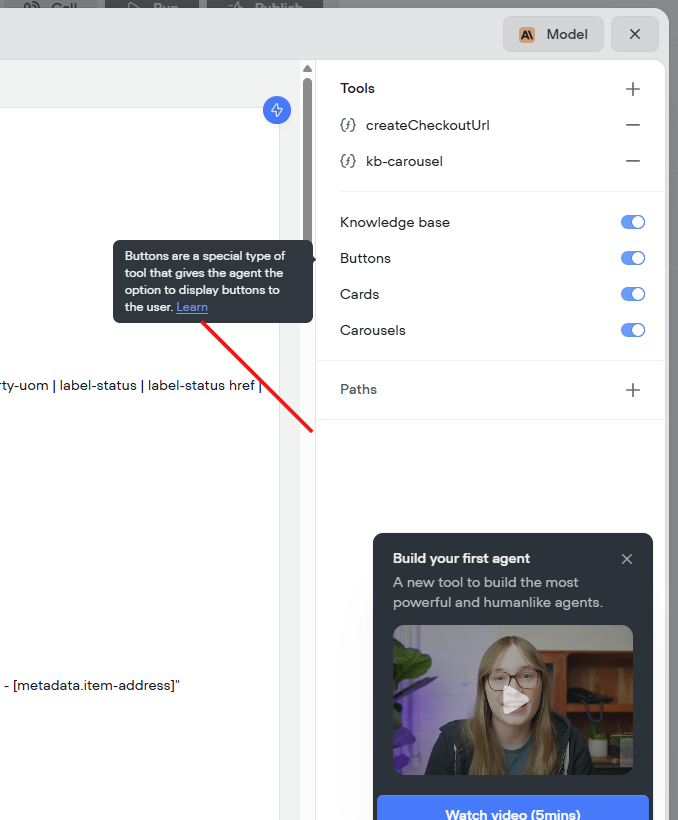The height and width of the screenshot is (820, 678).
Task: Click the createCheckoutUrl function icon
Action: point(348,125)
